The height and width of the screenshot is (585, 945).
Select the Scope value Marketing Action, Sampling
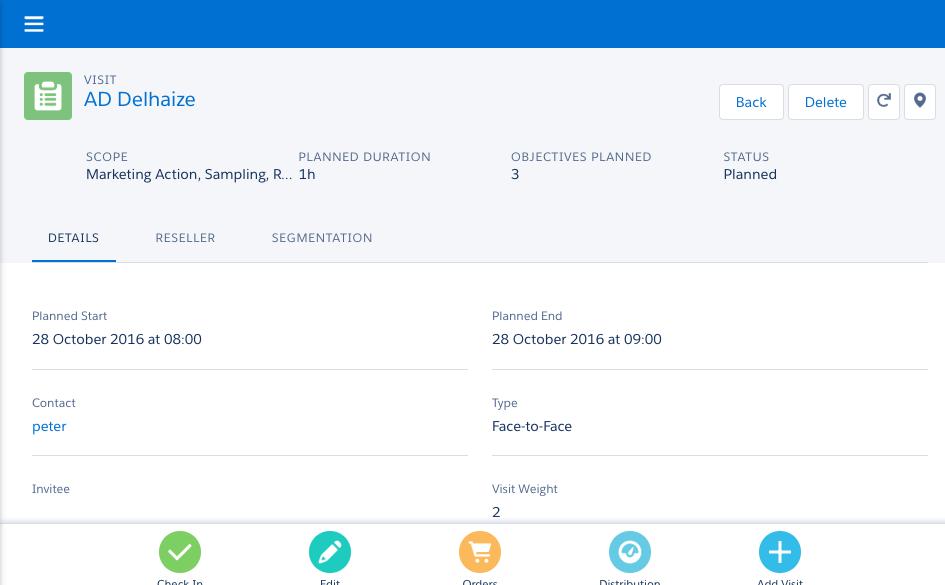coord(189,175)
